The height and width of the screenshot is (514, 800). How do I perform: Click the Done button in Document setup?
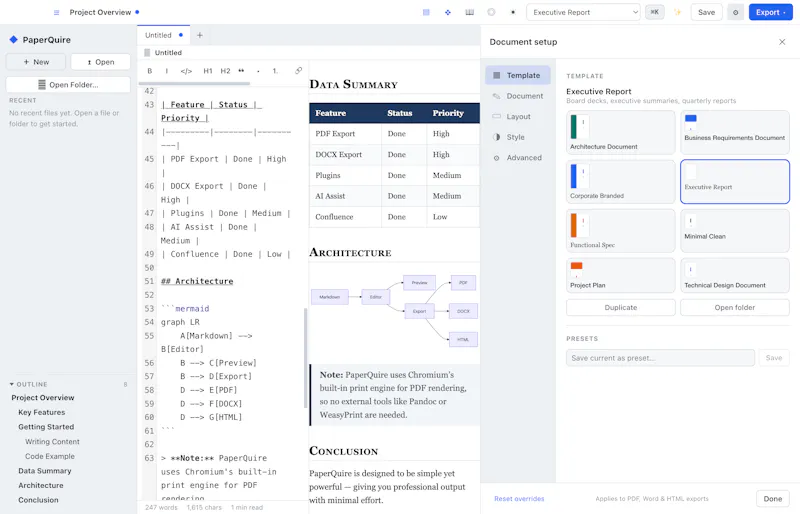pyautogui.click(x=772, y=499)
